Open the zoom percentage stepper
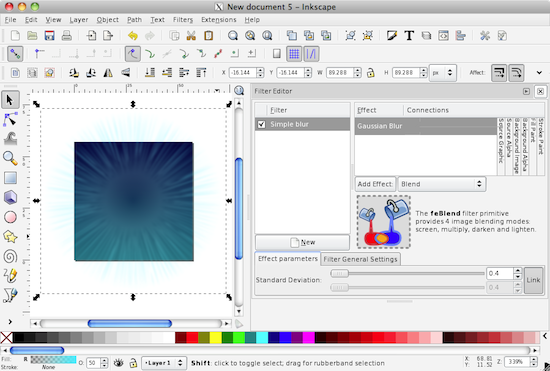This screenshot has width=550, height=371. 534,362
